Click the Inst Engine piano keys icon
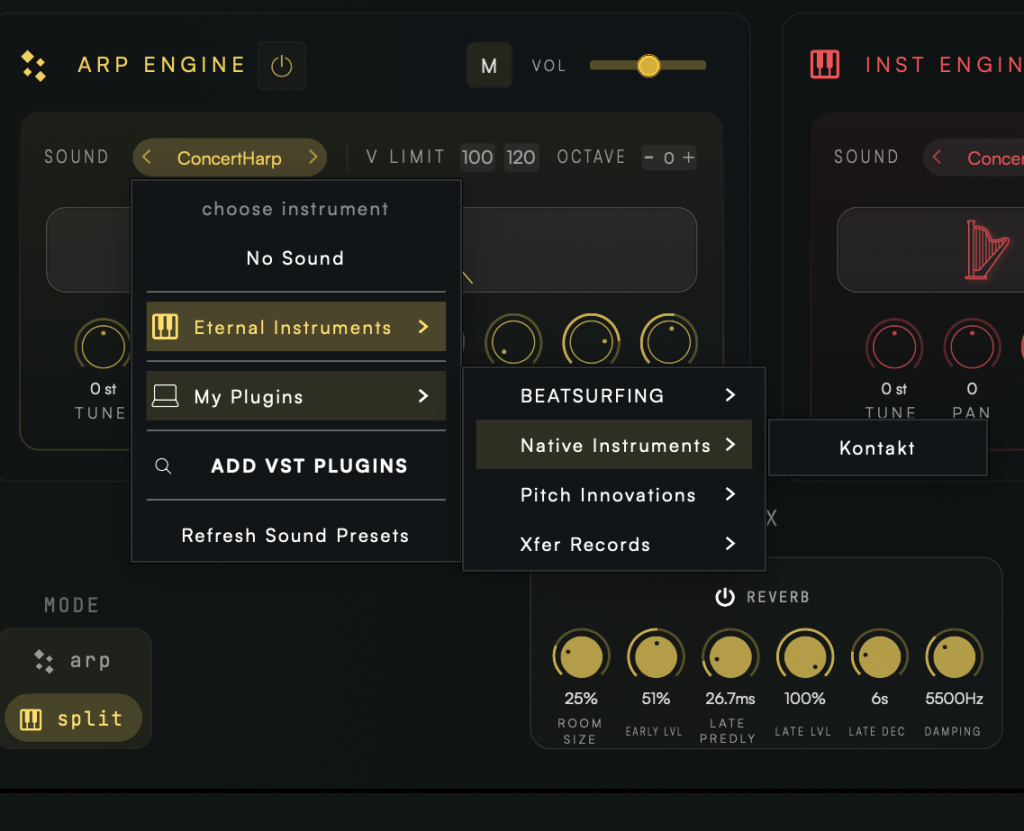Image resolution: width=1024 pixels, height=831 pixels. coord(825,65)
